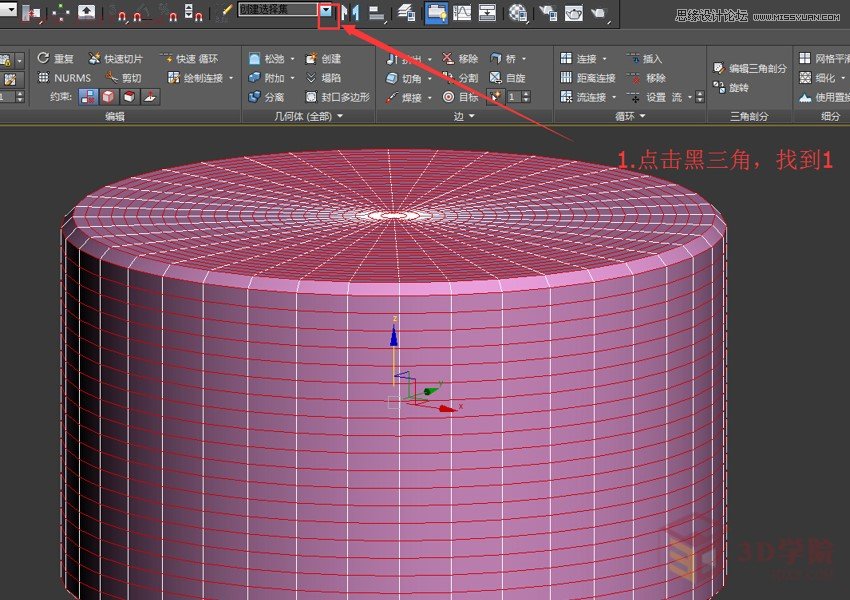Click the loop 移除 remove loop tool

pyautogui.click(x=646, y=78)
